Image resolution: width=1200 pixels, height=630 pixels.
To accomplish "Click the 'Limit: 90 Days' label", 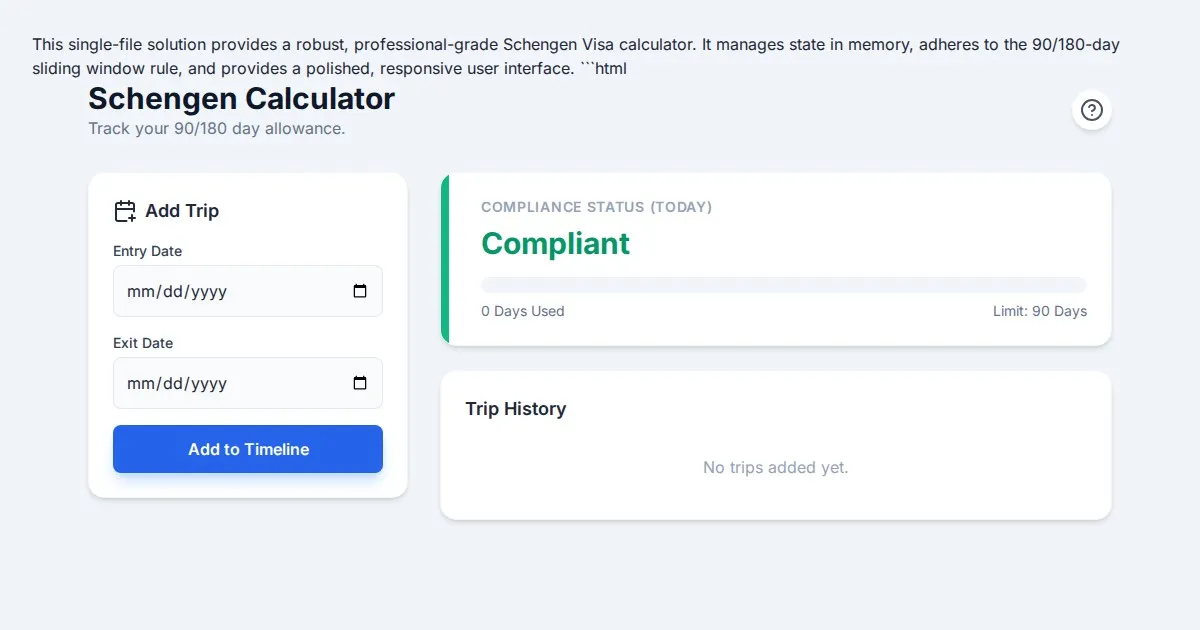I will [x=1039, y=311].
